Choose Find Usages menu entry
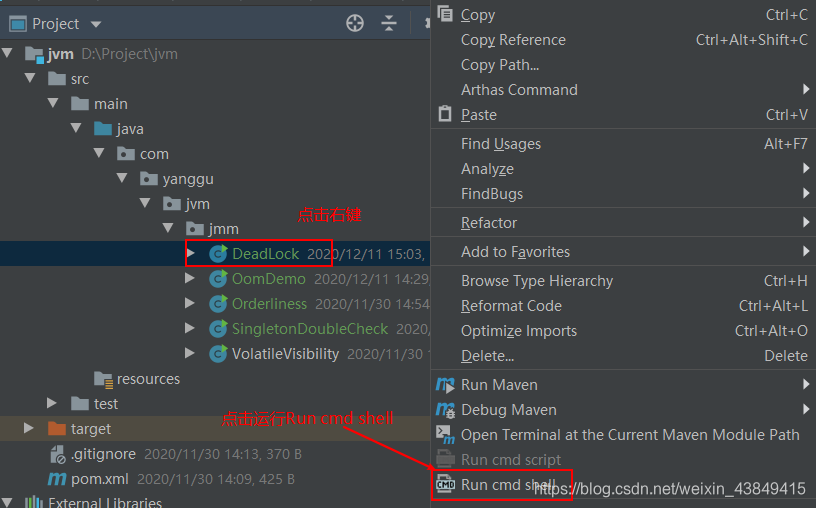 click(x=623, y=144)
